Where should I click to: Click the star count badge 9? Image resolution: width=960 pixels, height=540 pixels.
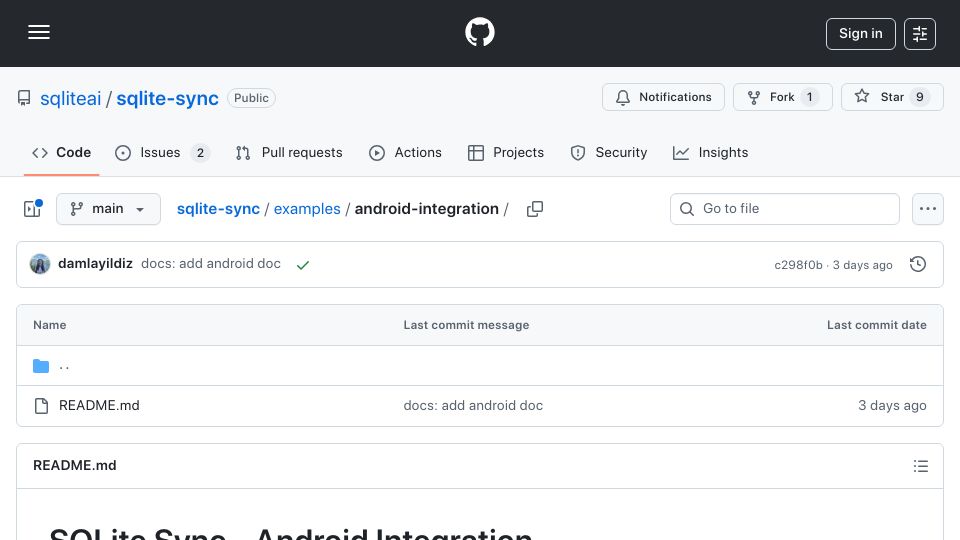919,97
